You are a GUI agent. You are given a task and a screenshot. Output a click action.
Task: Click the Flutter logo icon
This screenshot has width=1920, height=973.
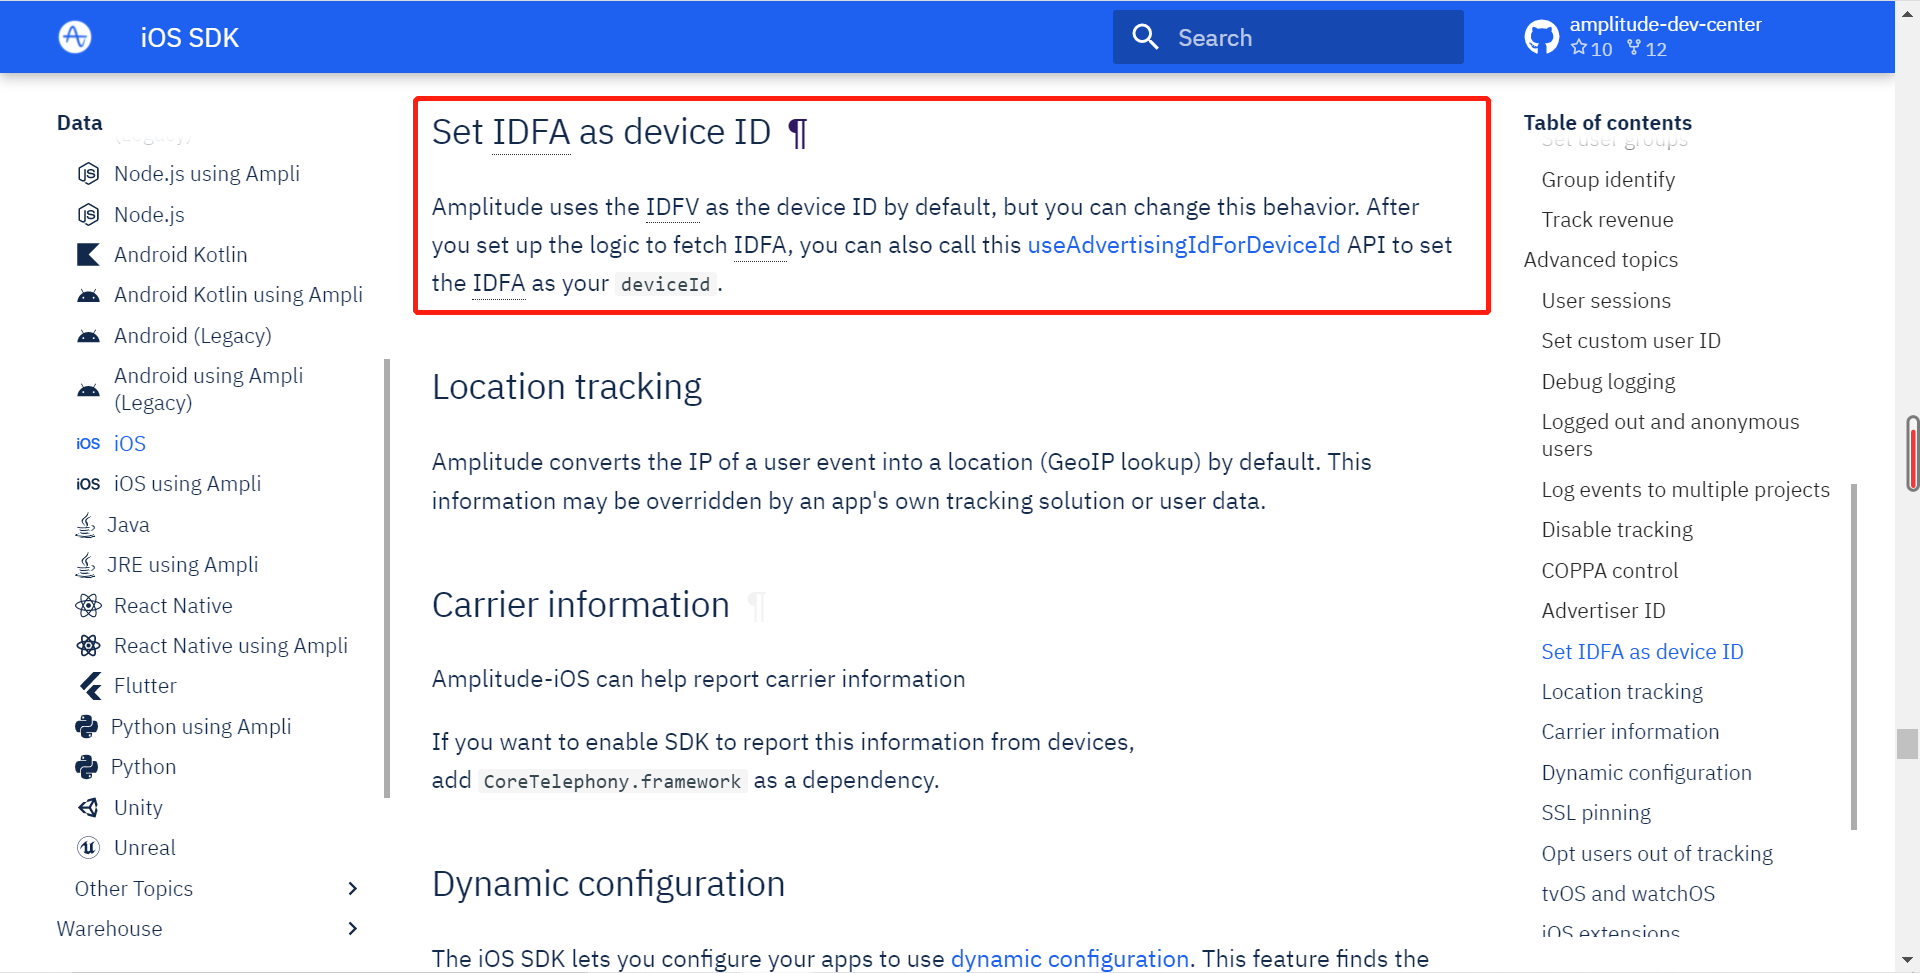90,686
